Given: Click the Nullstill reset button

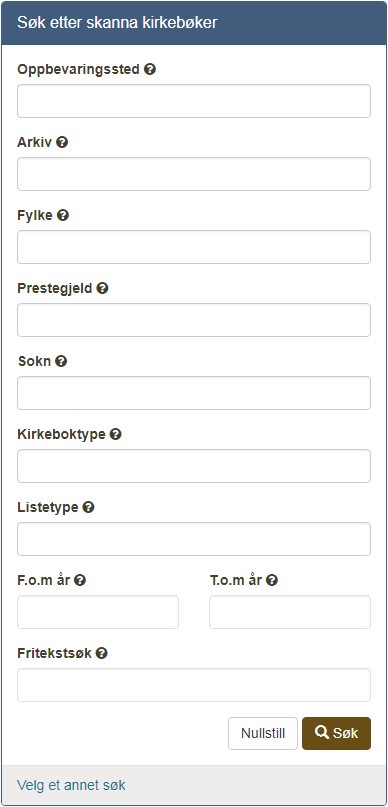Looking at the screenshot, I should 263,733.
